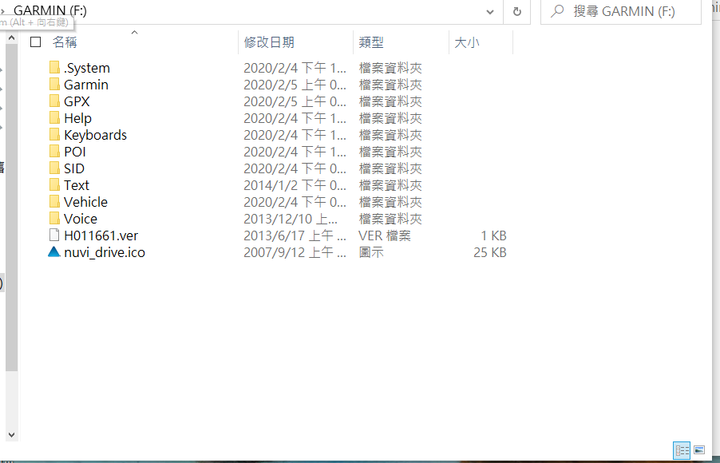
Task: Click the 1 KB size value
Action: click(494, 236)
